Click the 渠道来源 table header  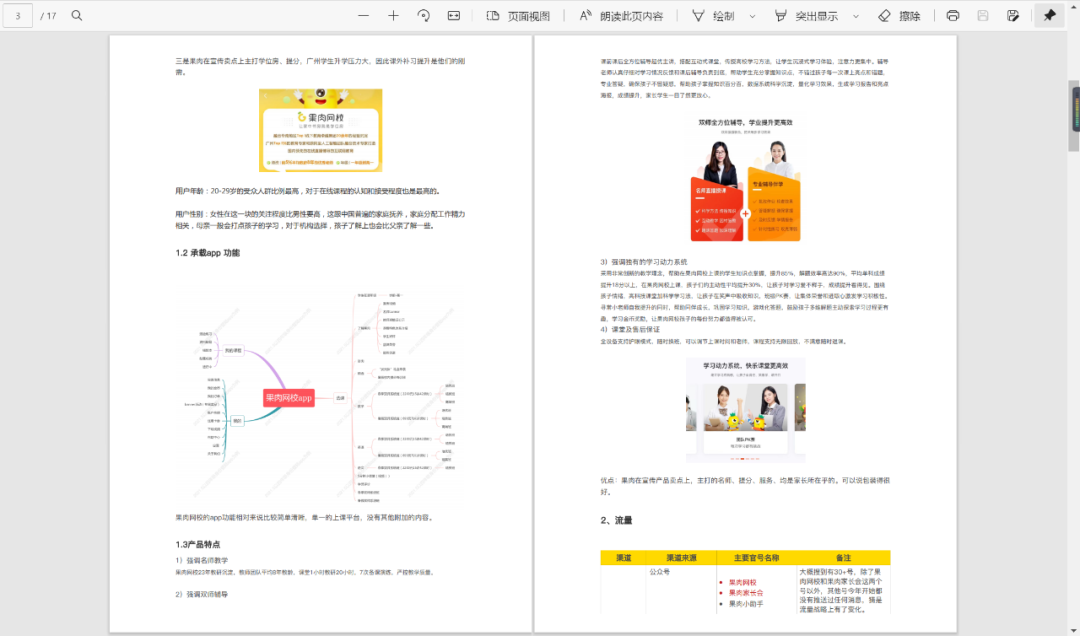coord(681,557)
